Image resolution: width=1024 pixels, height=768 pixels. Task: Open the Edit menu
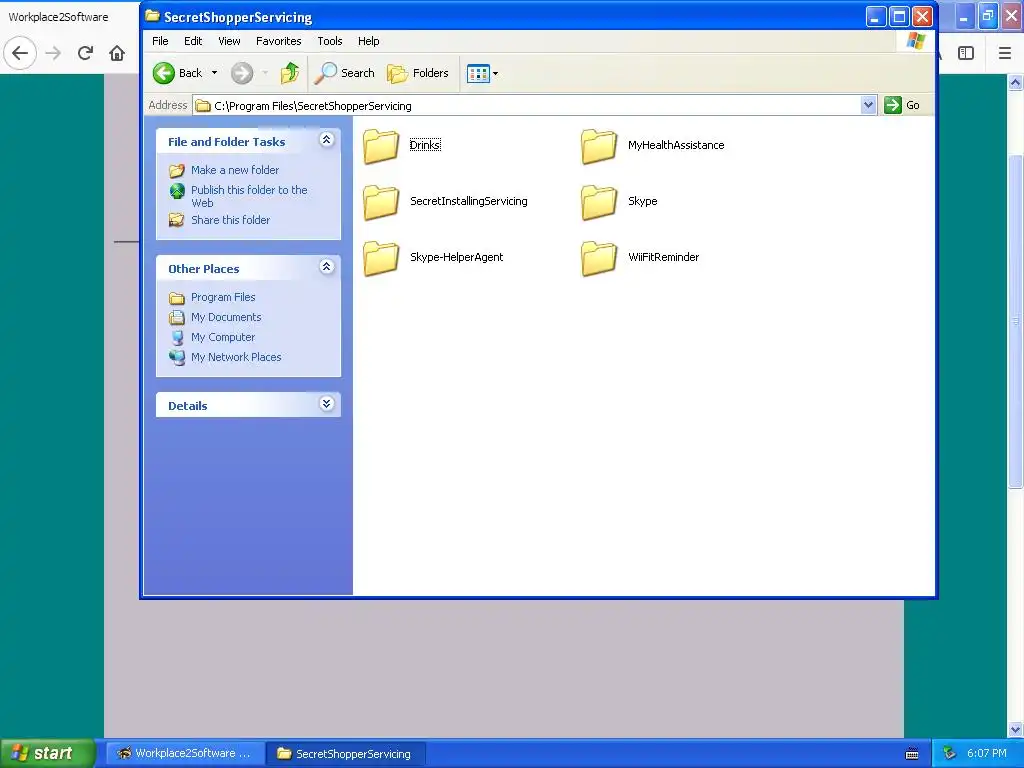pyautogui.click(x=193, y=41)
